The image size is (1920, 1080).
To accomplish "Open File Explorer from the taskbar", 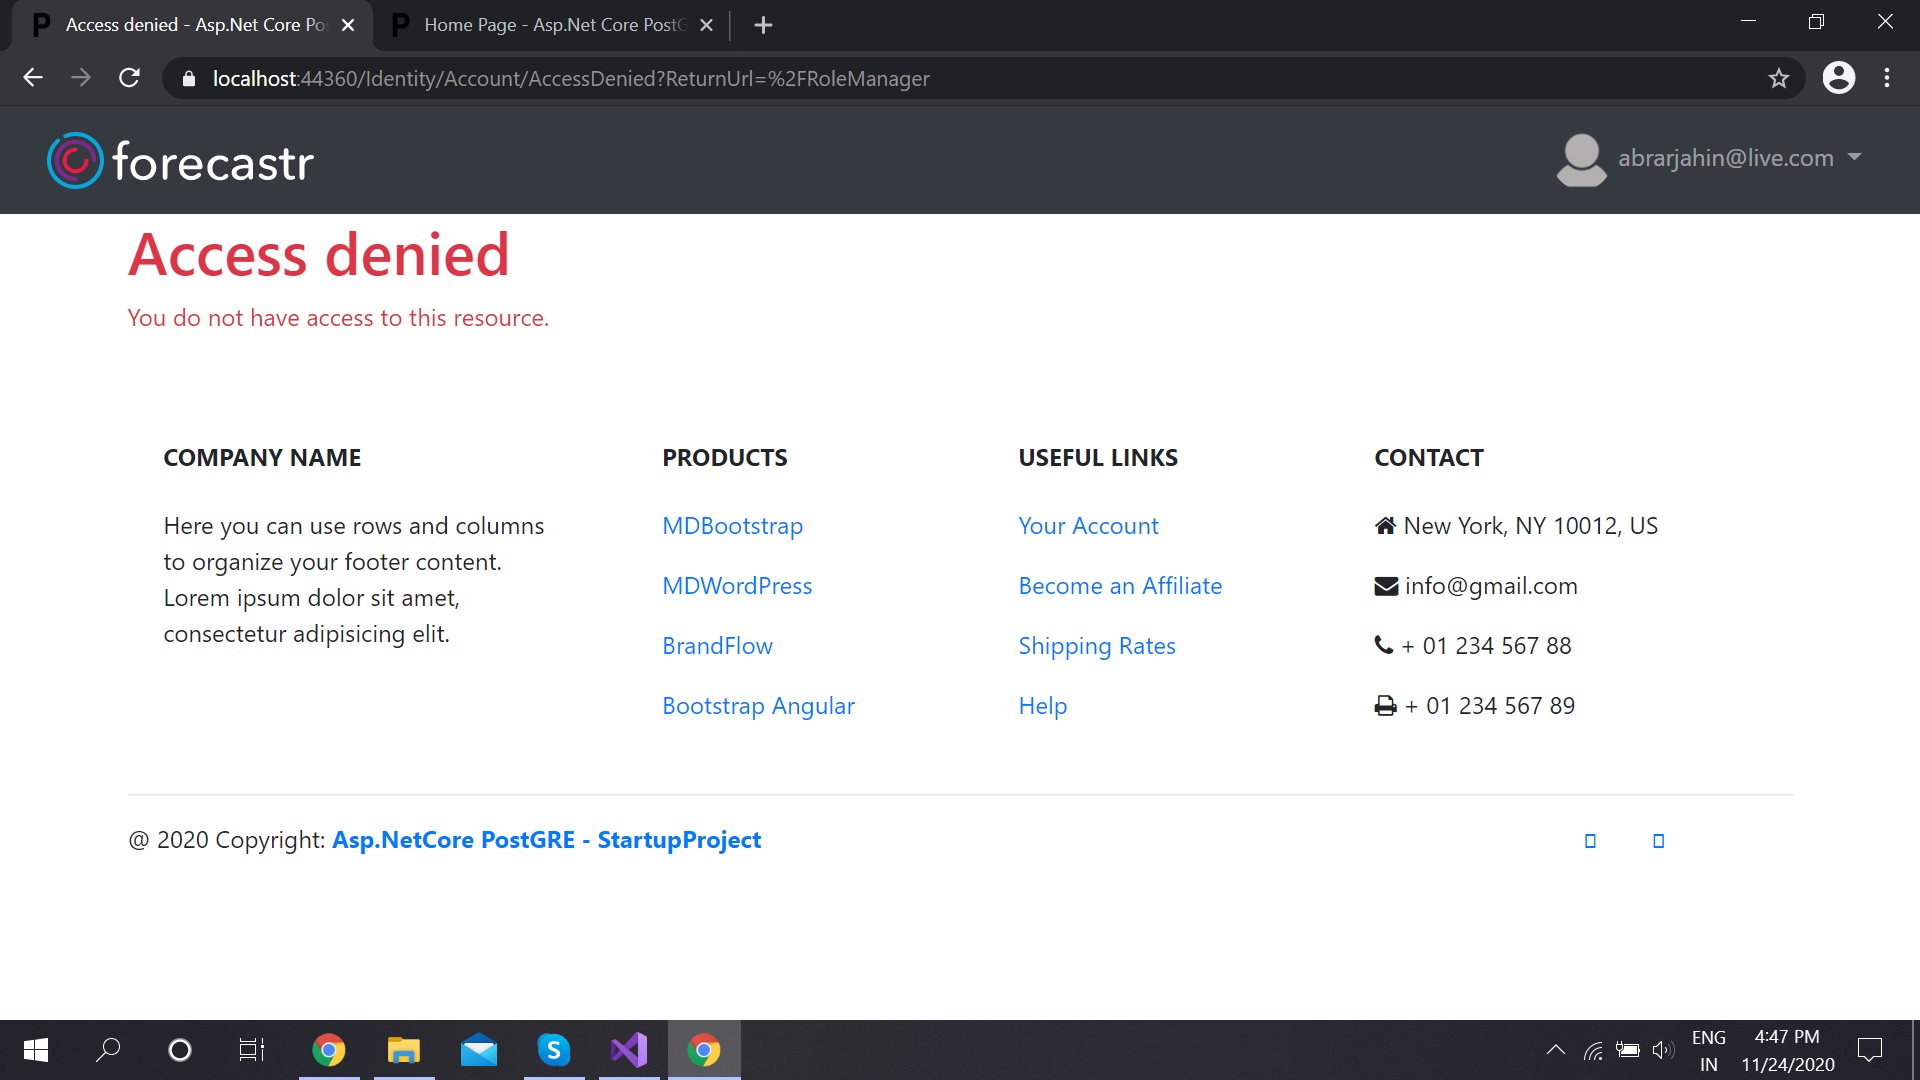I will coord(404,1050).
